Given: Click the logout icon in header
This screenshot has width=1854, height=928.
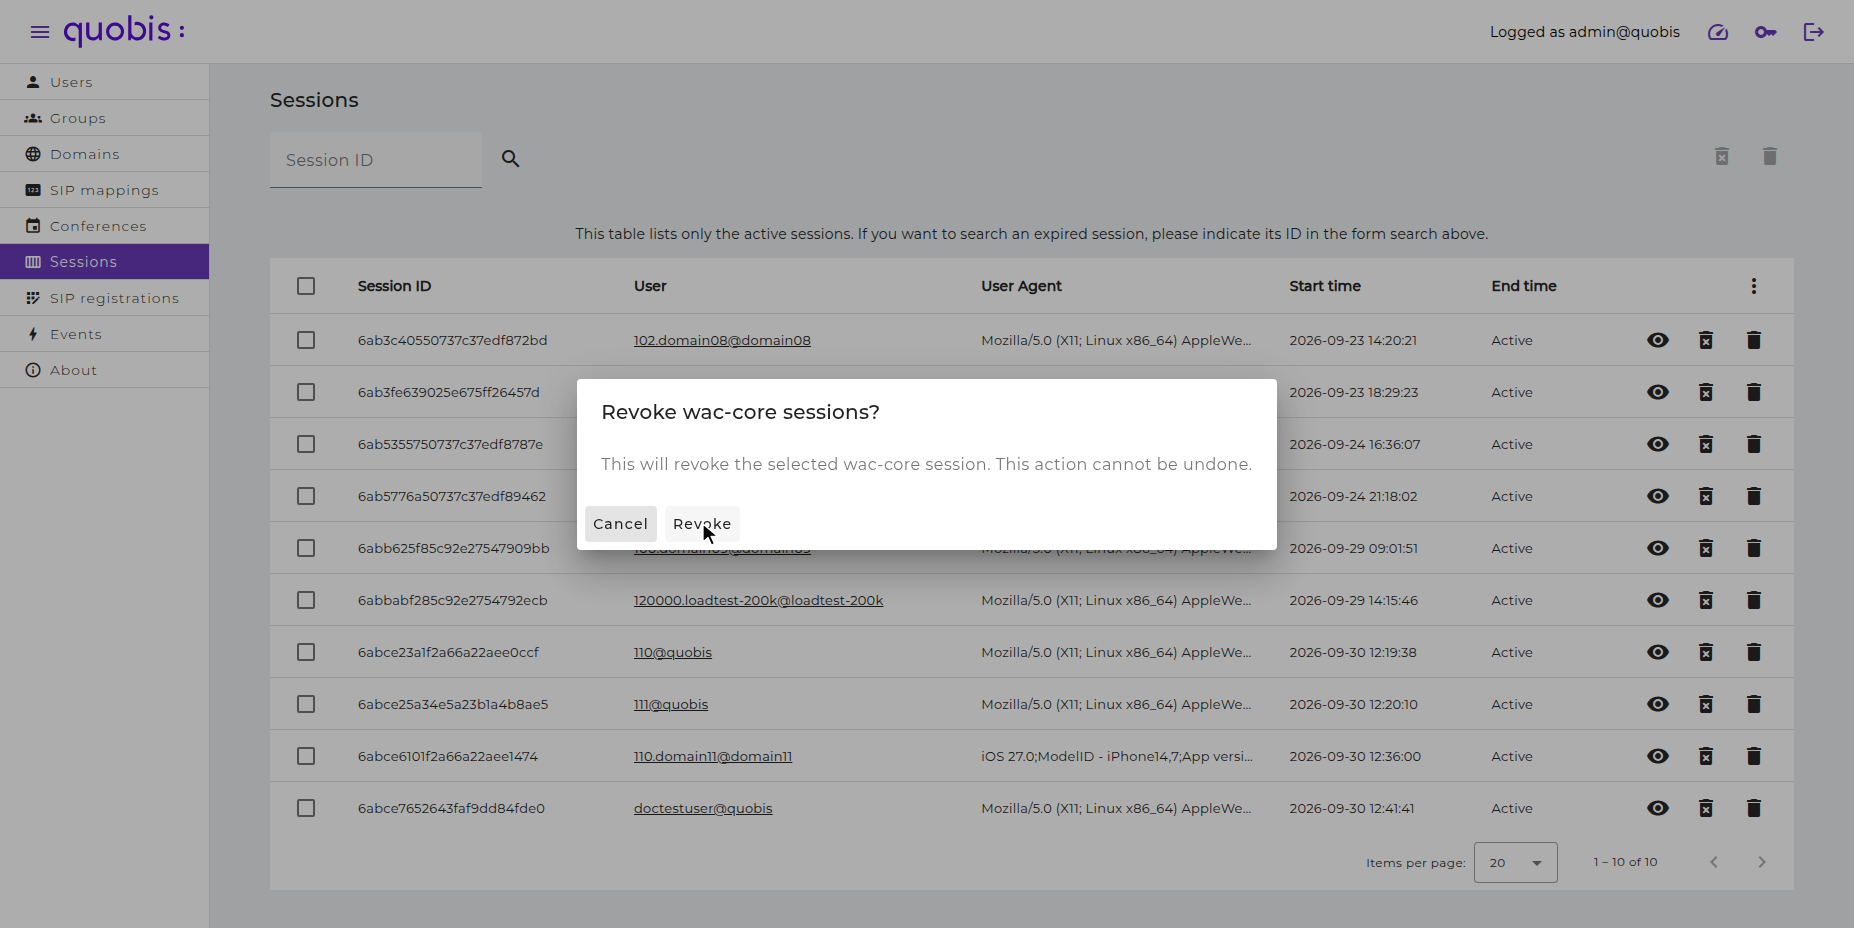Looking at the screenshot, I should click(1814, 32).
